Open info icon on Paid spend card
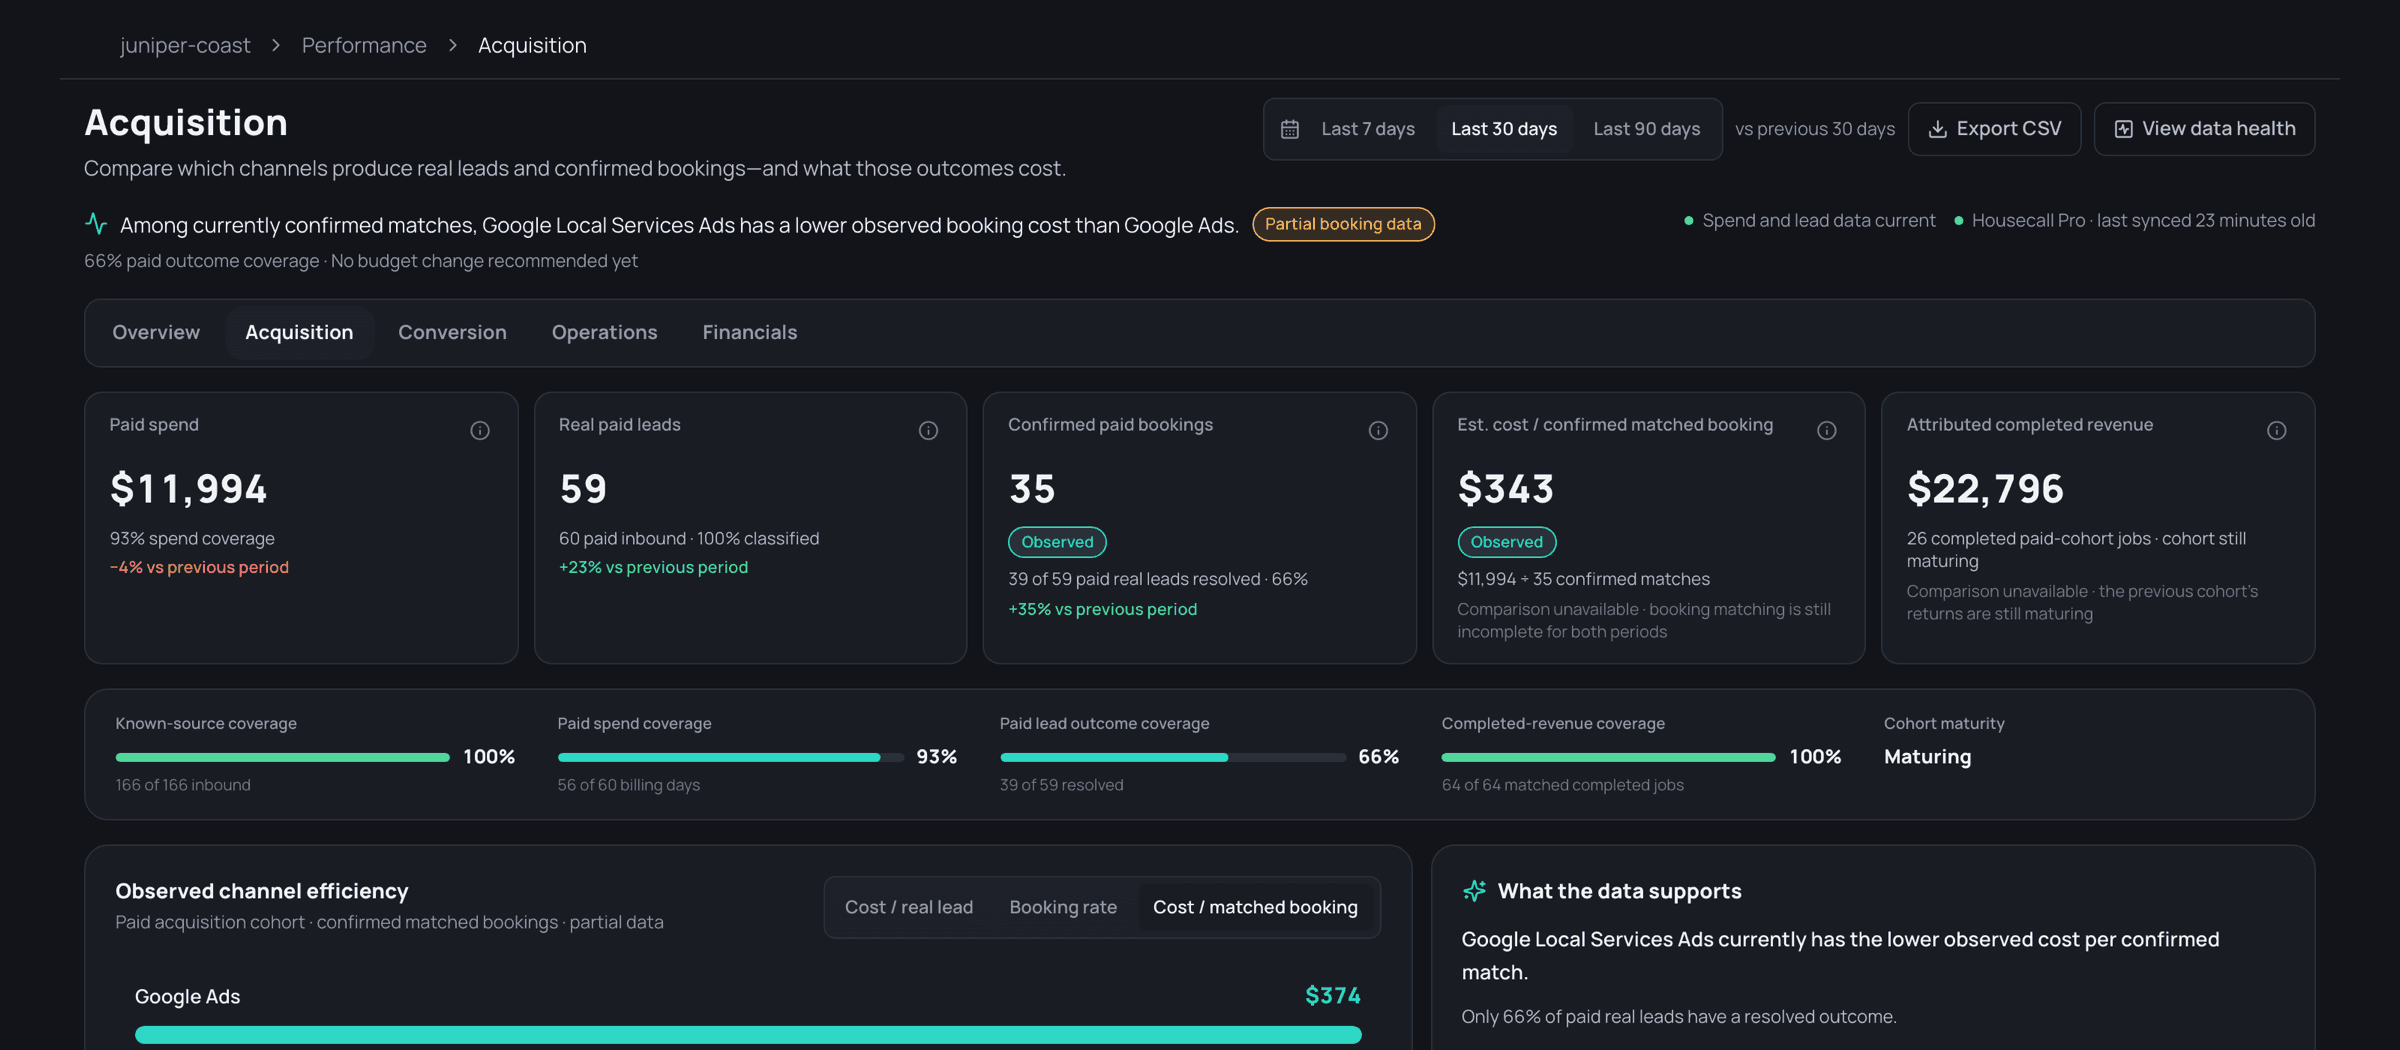2400x1050 pixels. pos(480,430)
